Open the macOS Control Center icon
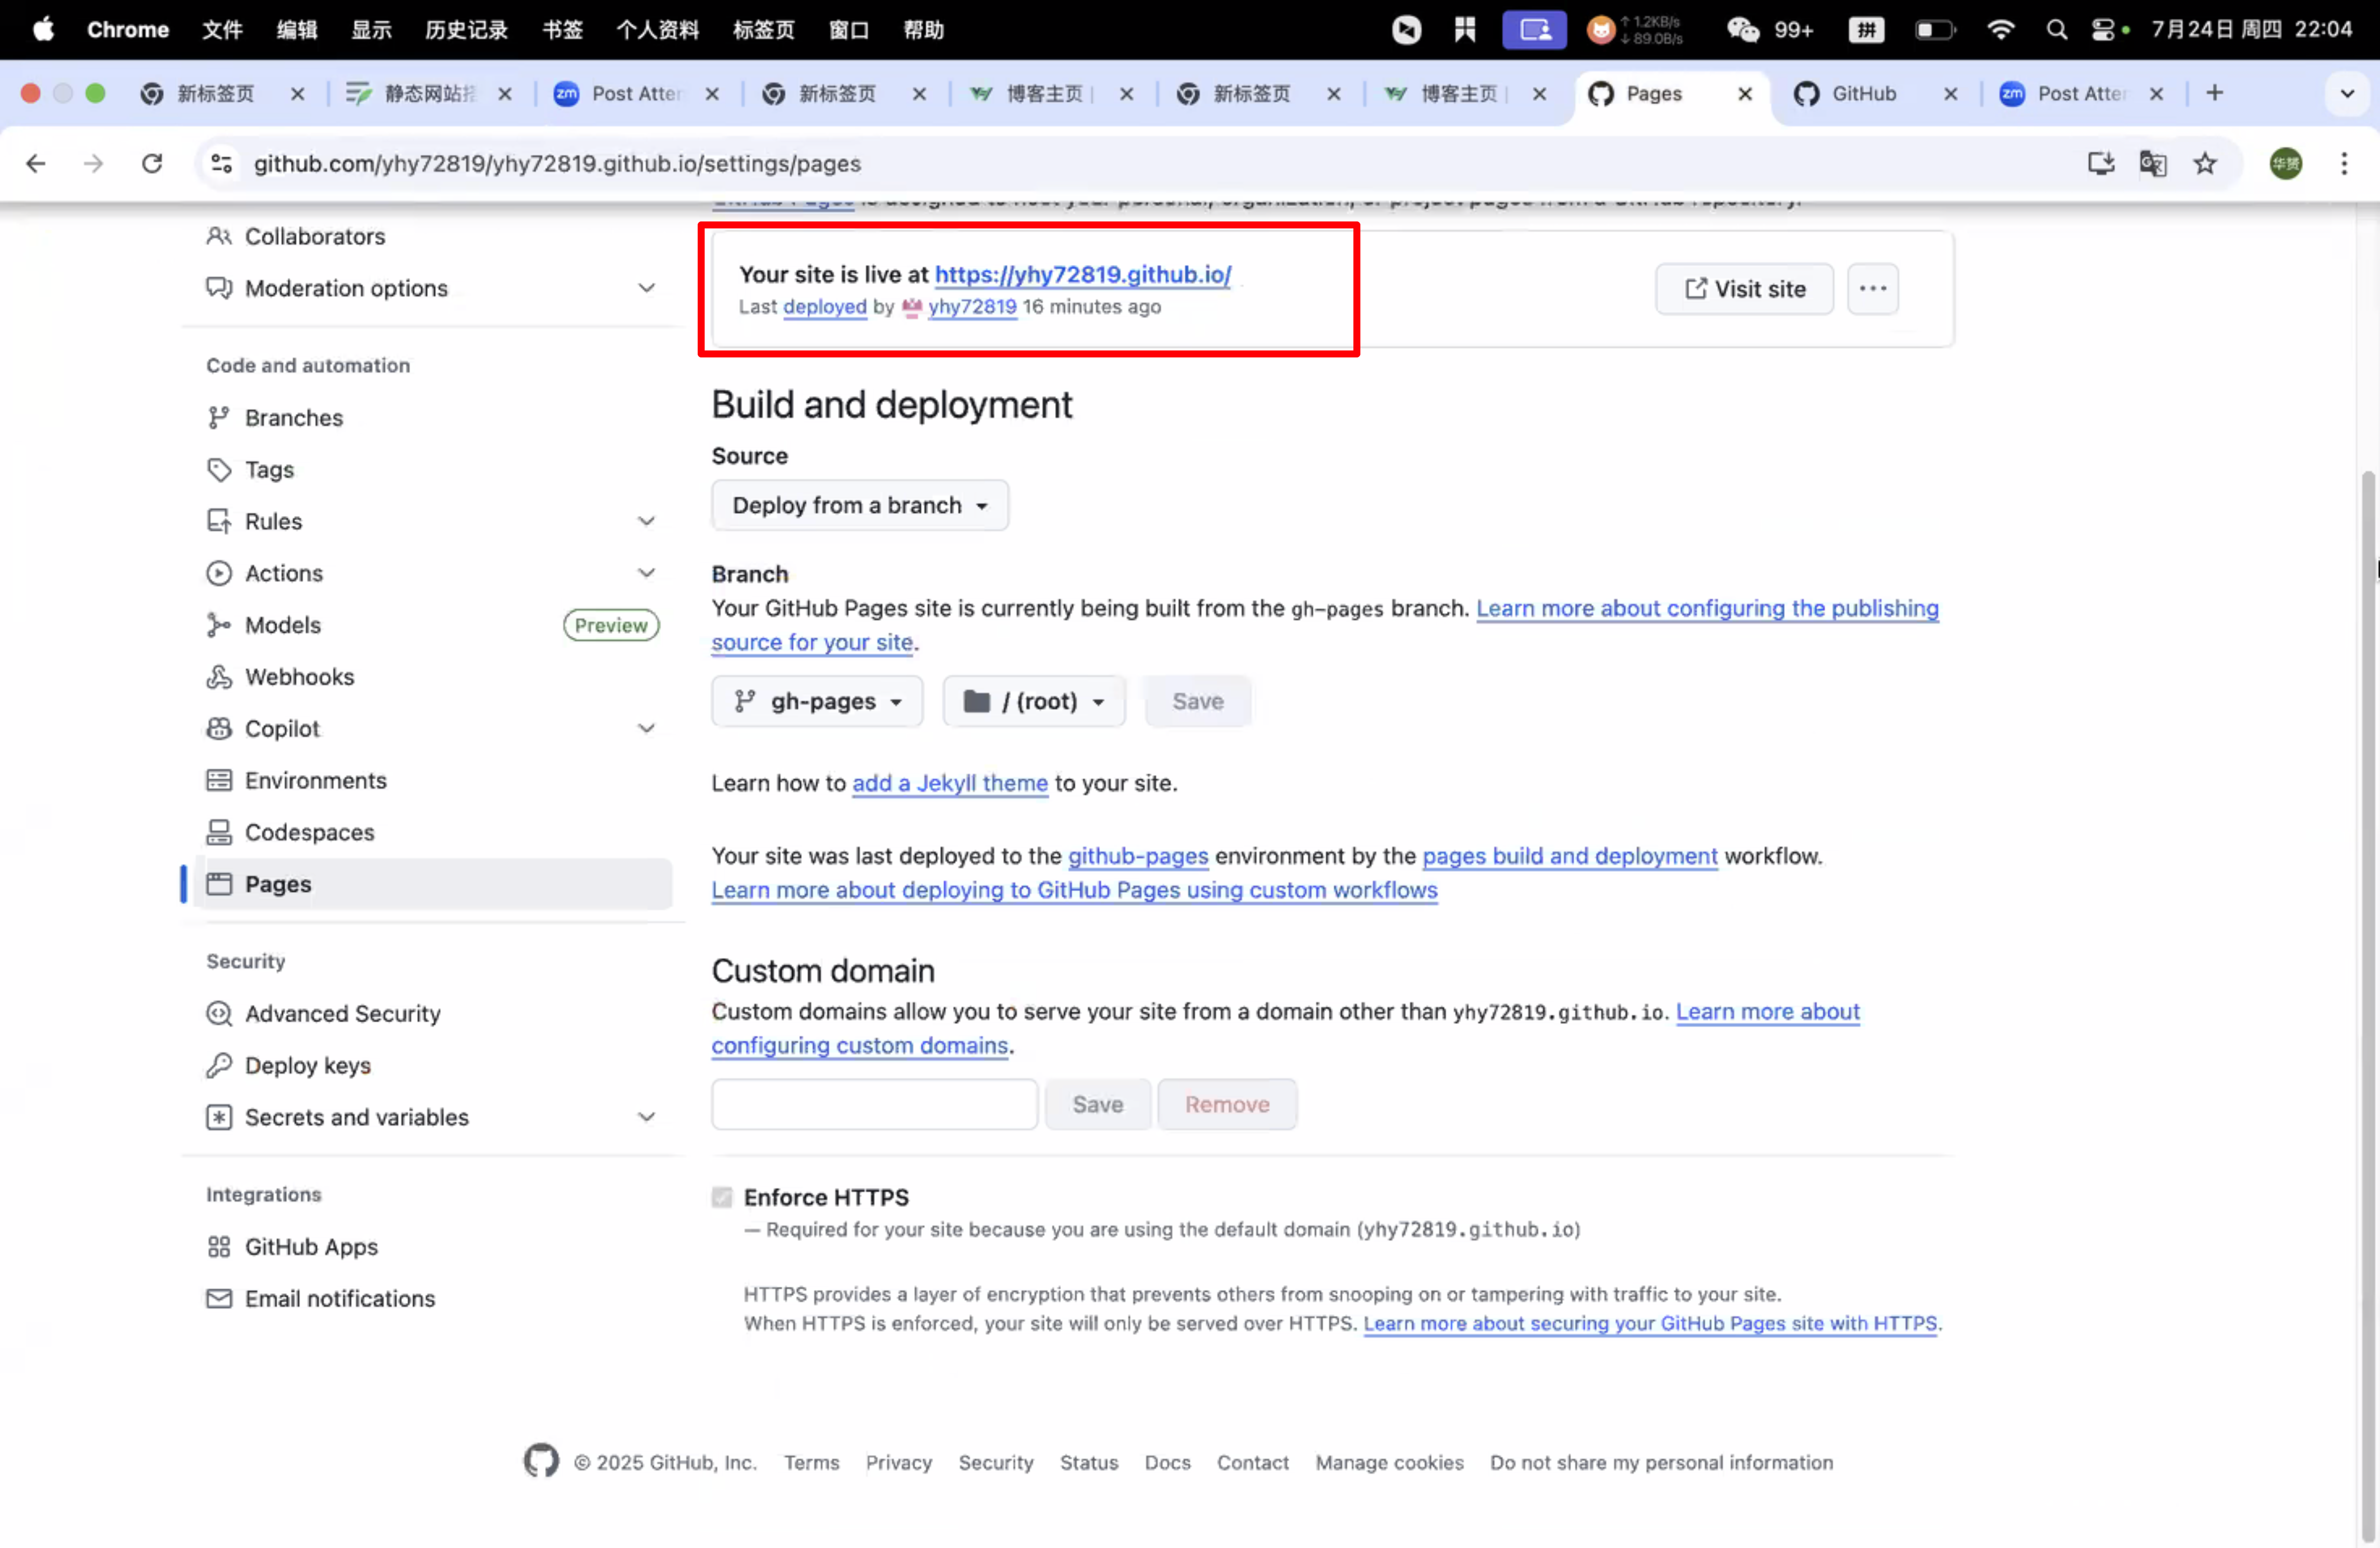The height and width of the screenshot is (1548, 2380). [2103, 30]
